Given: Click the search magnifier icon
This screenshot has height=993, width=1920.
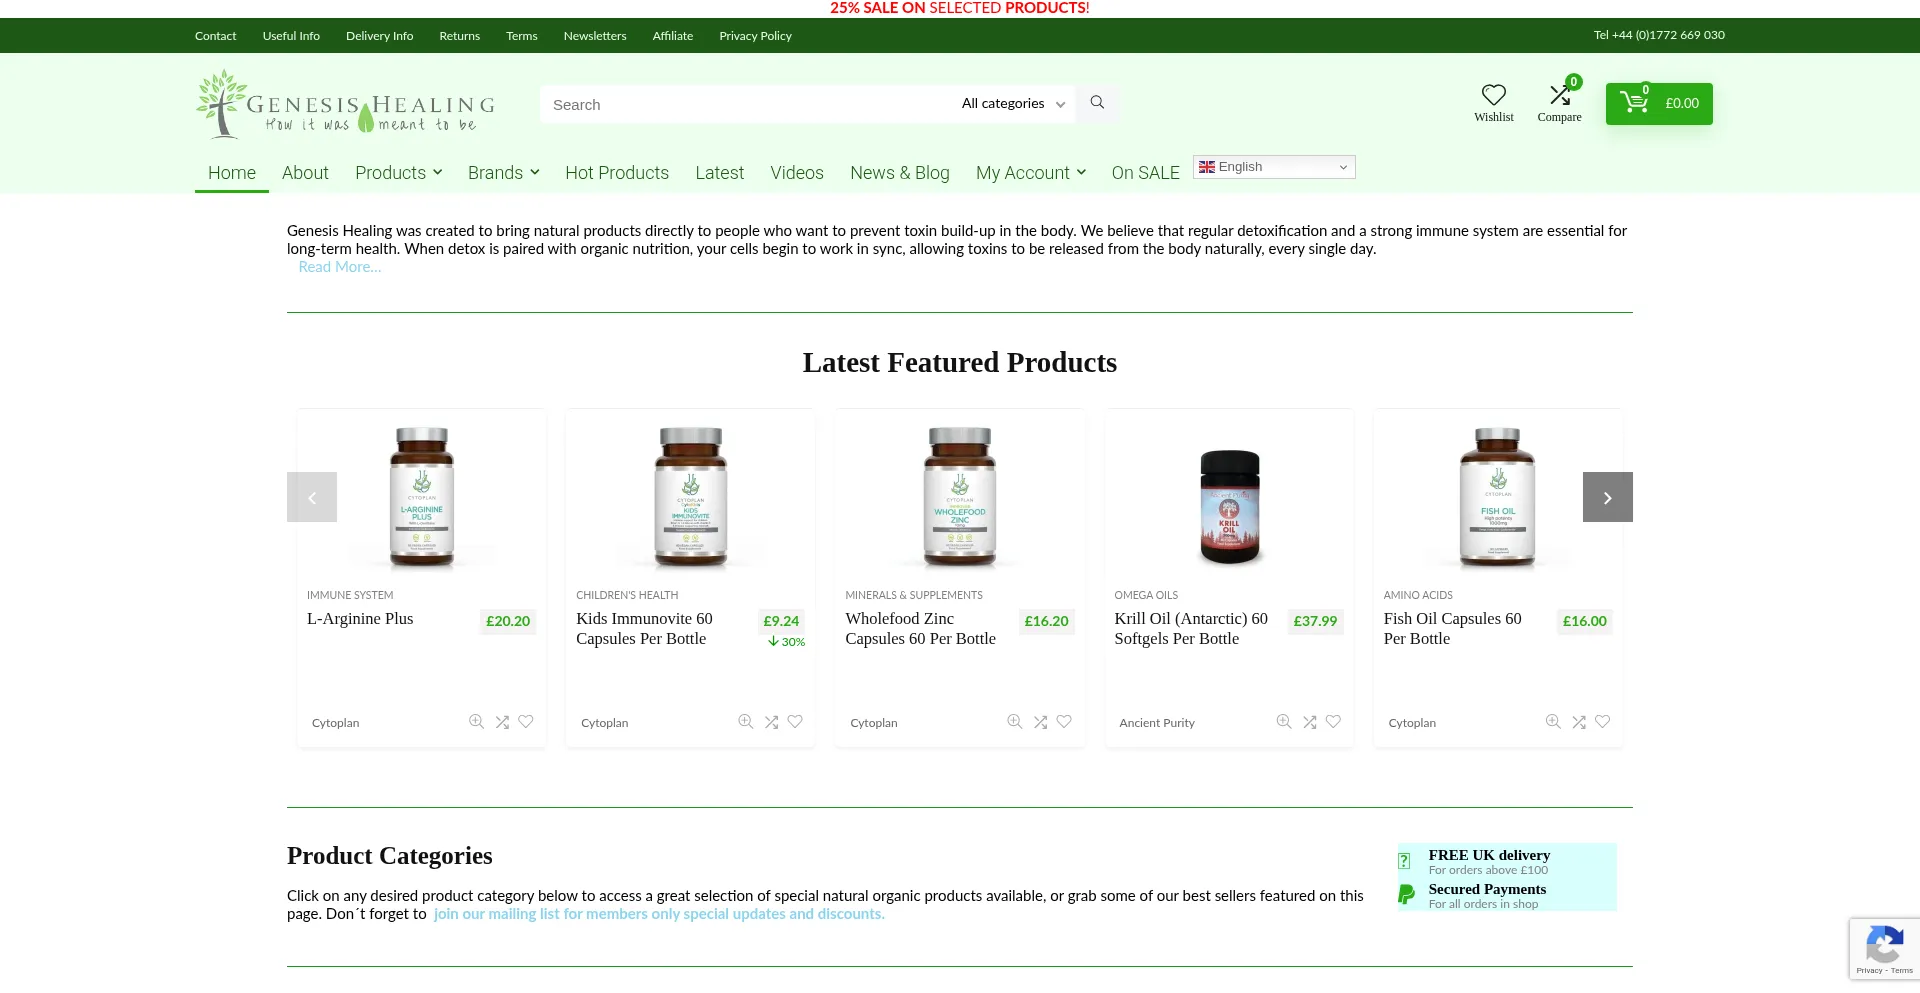Looking at the screenshot, I should point(1097,103).
